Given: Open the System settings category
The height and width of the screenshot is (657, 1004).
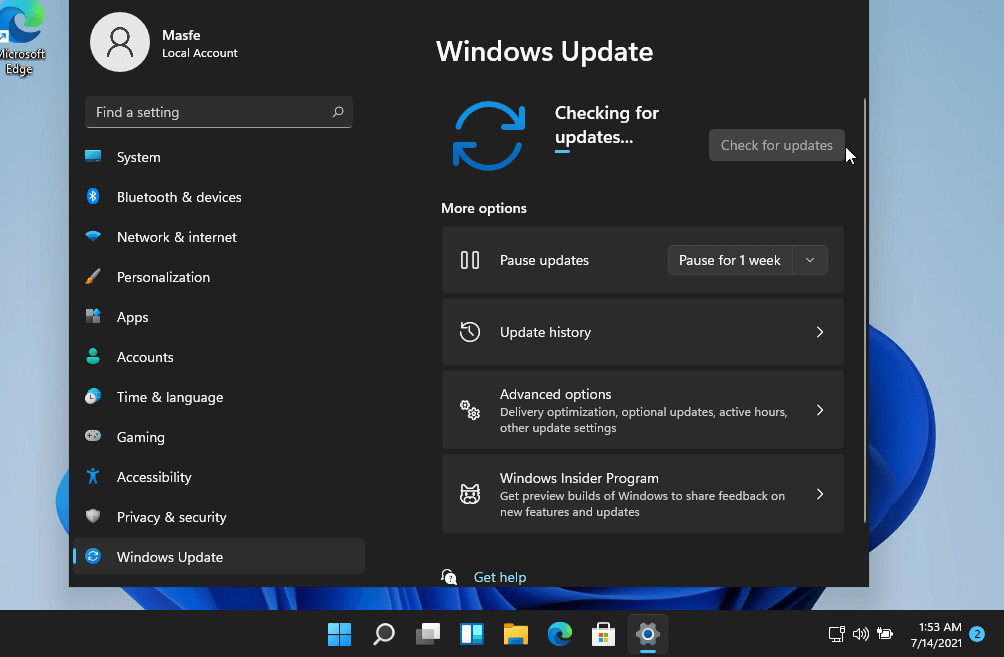Looking at the screenshot, I should click(x=218, y=157).
